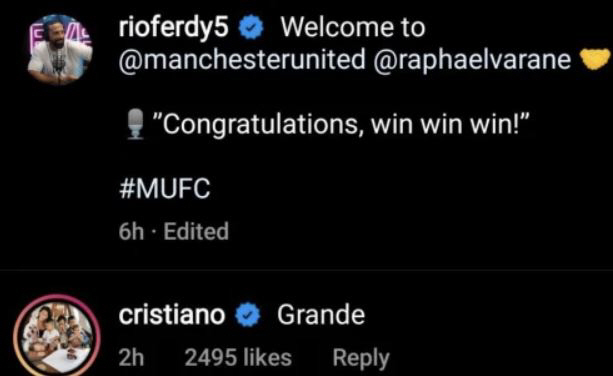Click the divider line between caption and comments
613x376 pixels.
tap(306, 269)
